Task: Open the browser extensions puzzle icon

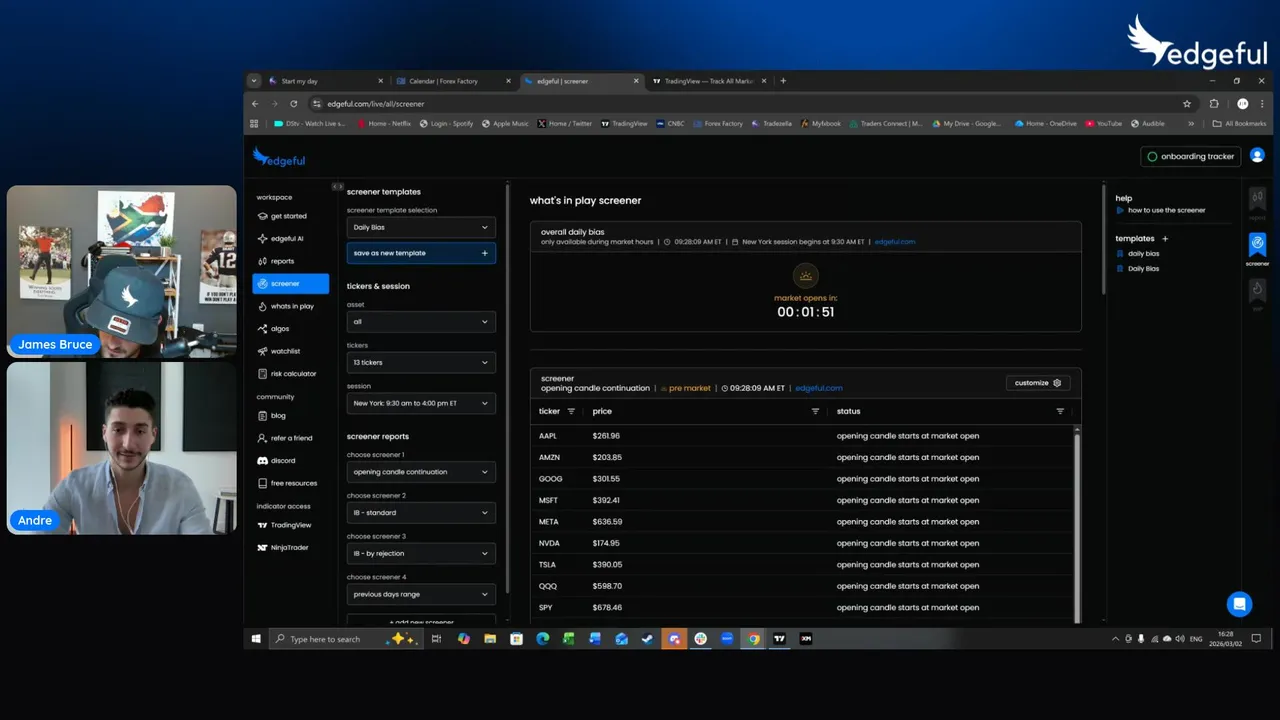Action: tap(1214, 103)
